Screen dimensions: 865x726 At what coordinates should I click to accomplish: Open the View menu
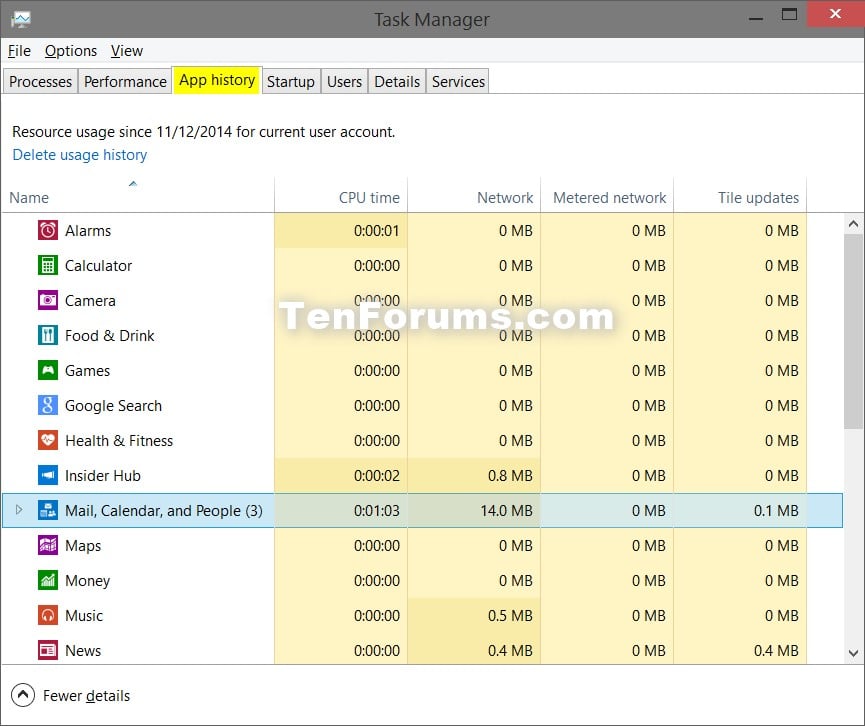(127, 51)
